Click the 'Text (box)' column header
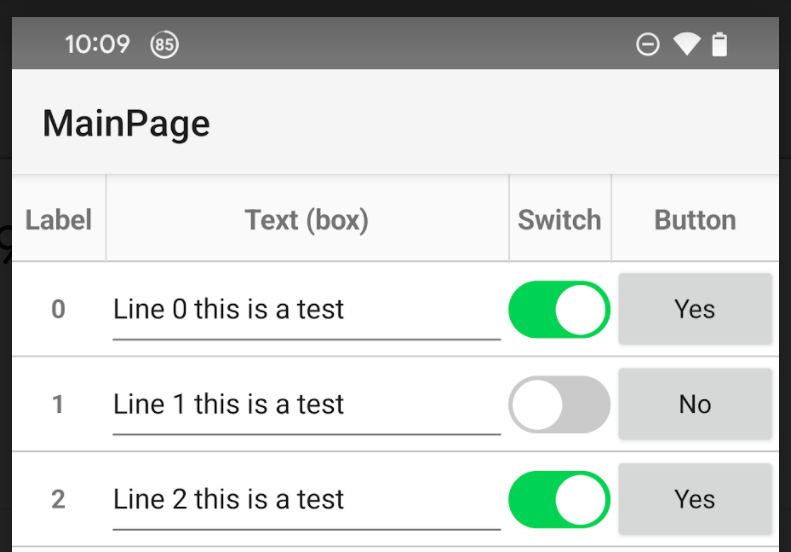 click(x=307, y=220)
